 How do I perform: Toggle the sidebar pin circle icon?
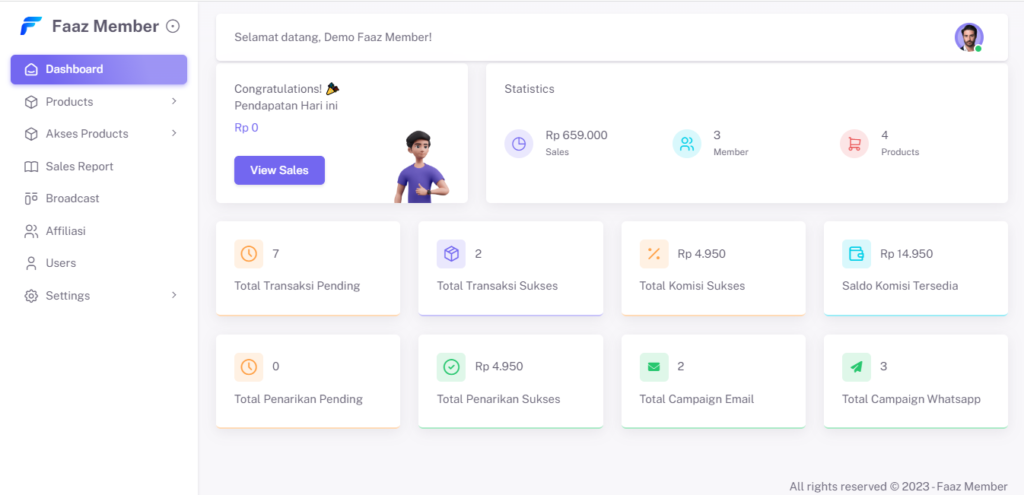(173, 26)
